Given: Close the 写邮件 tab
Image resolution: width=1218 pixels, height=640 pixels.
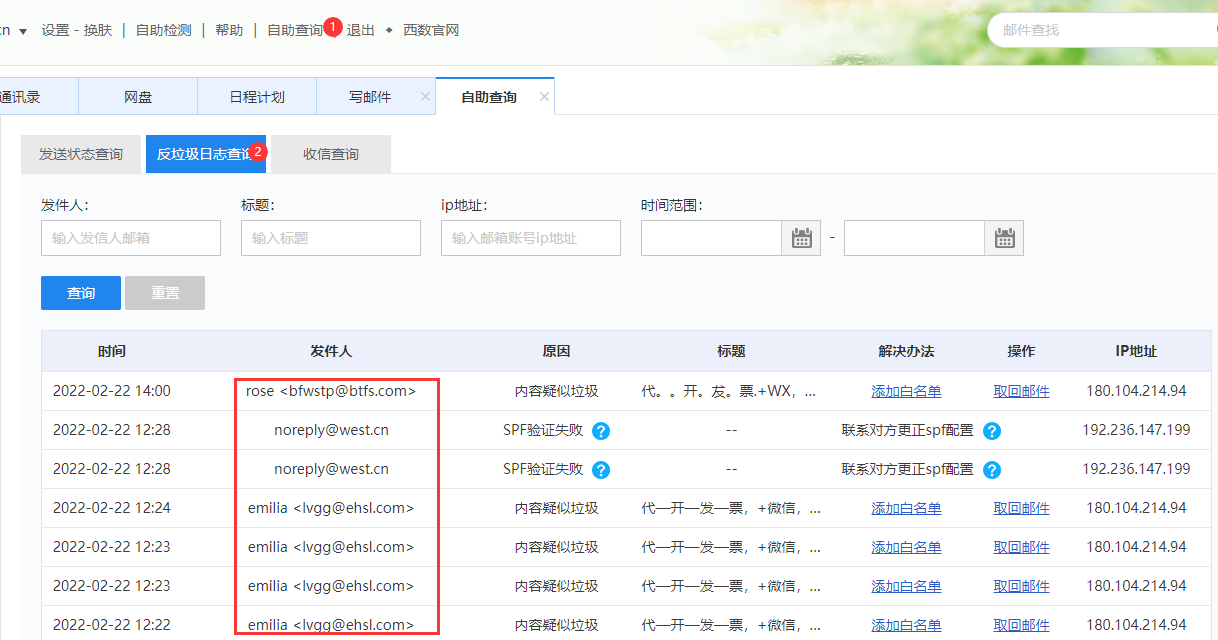Looking at the screenshot, I should click(x=425, y=97).
